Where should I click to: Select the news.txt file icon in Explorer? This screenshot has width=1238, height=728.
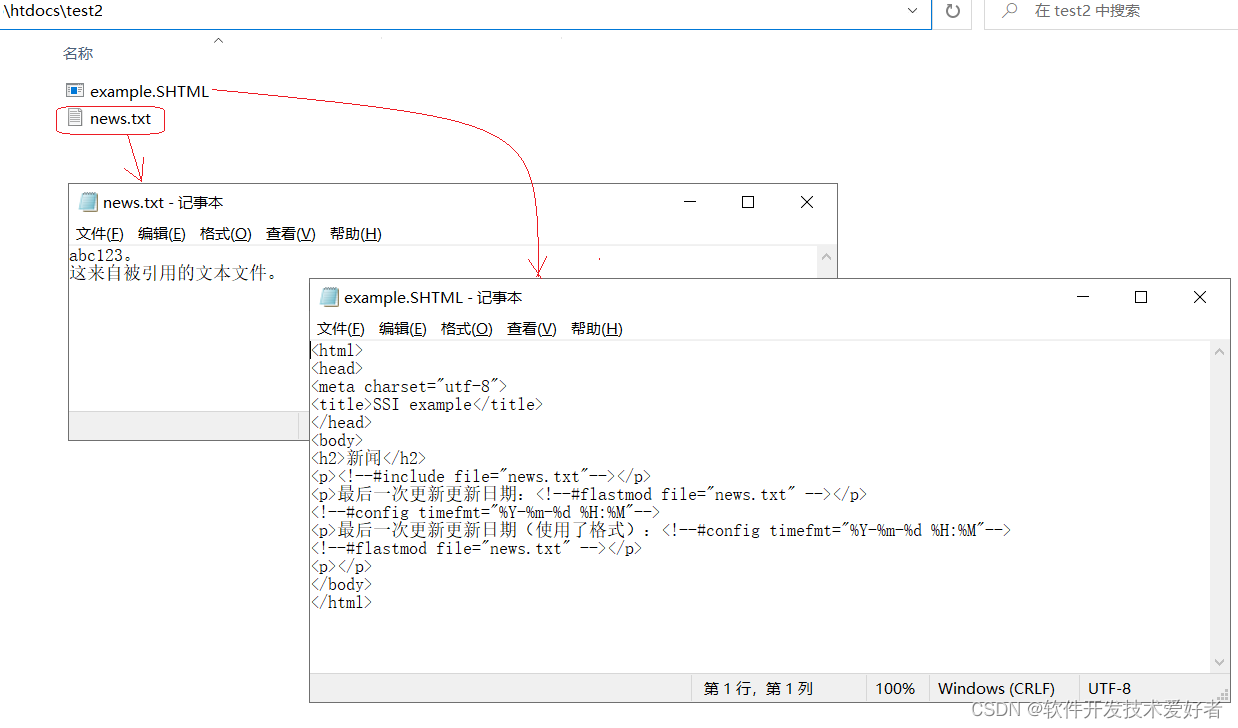(74, 118)
